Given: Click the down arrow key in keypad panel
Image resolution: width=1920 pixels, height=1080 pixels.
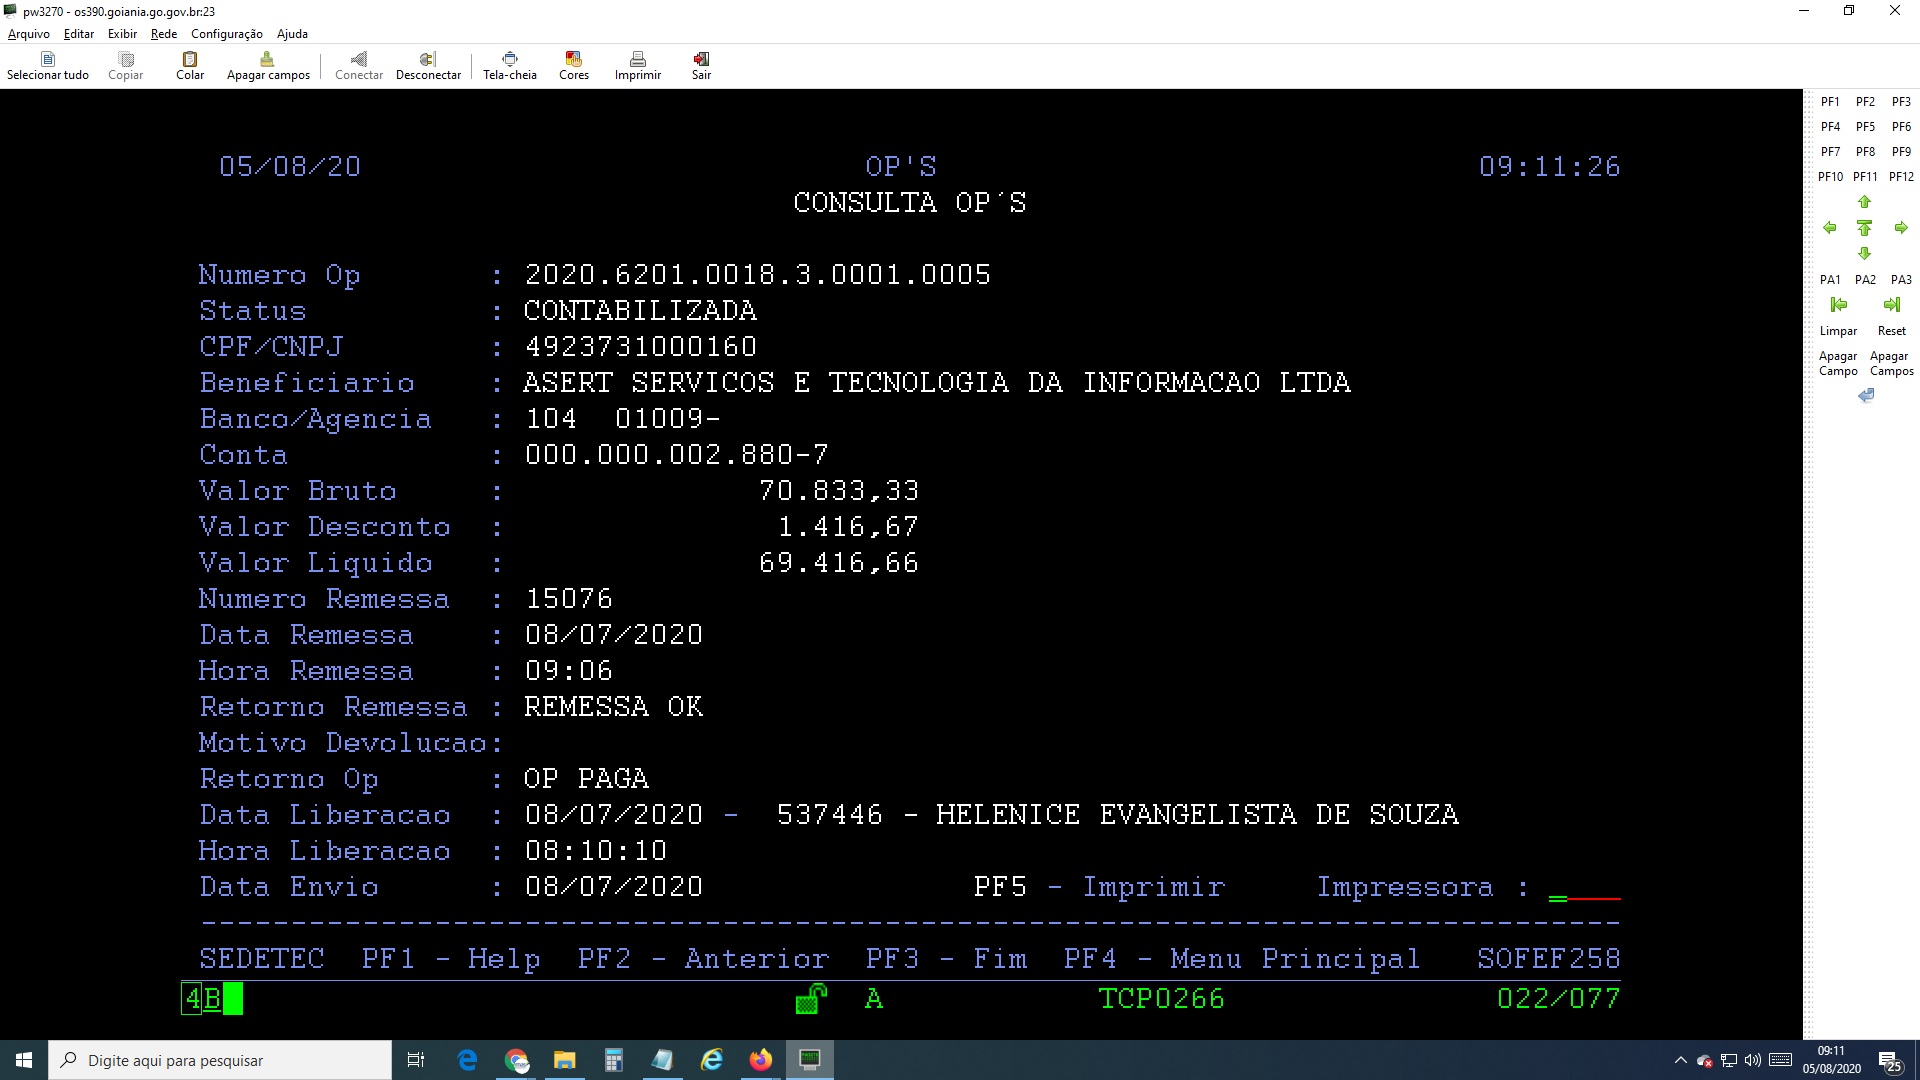Looking at the screenshot, I should click(1864, 254).
